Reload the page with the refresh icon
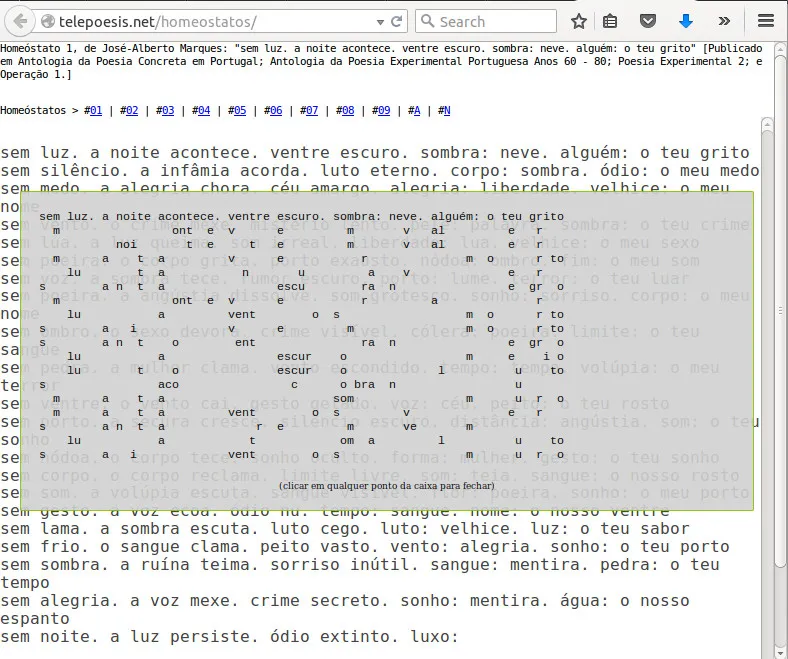The height and width of the screenshot is (659, 788). tap(397, 21)
